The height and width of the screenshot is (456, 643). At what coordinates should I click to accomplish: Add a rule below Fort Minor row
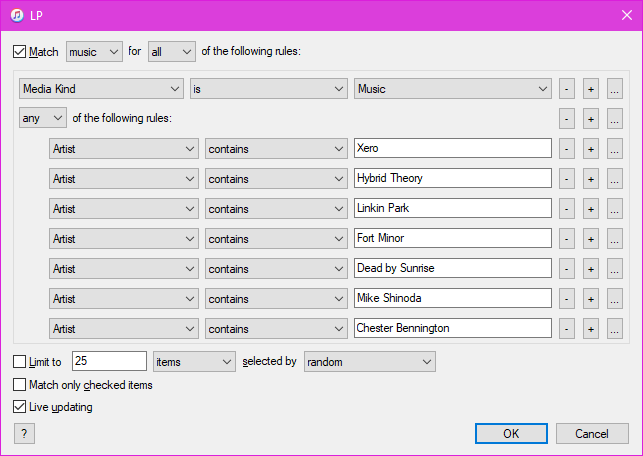click(591, 238)
